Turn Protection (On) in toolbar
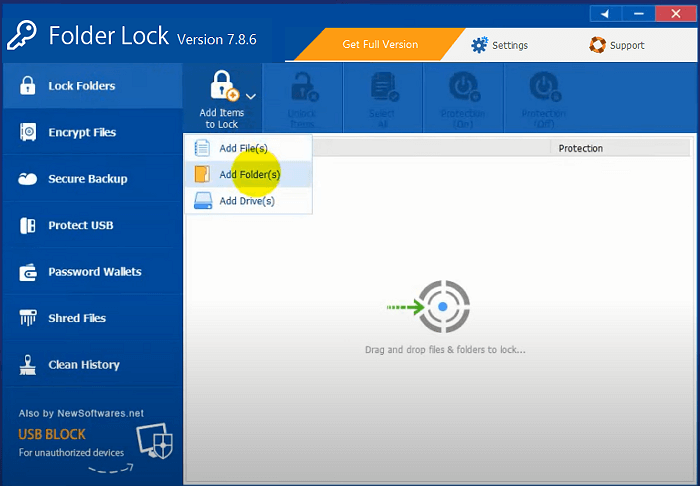Image resolution: width=700 pixels, height=486 pixels. click(x=462, y=98)
